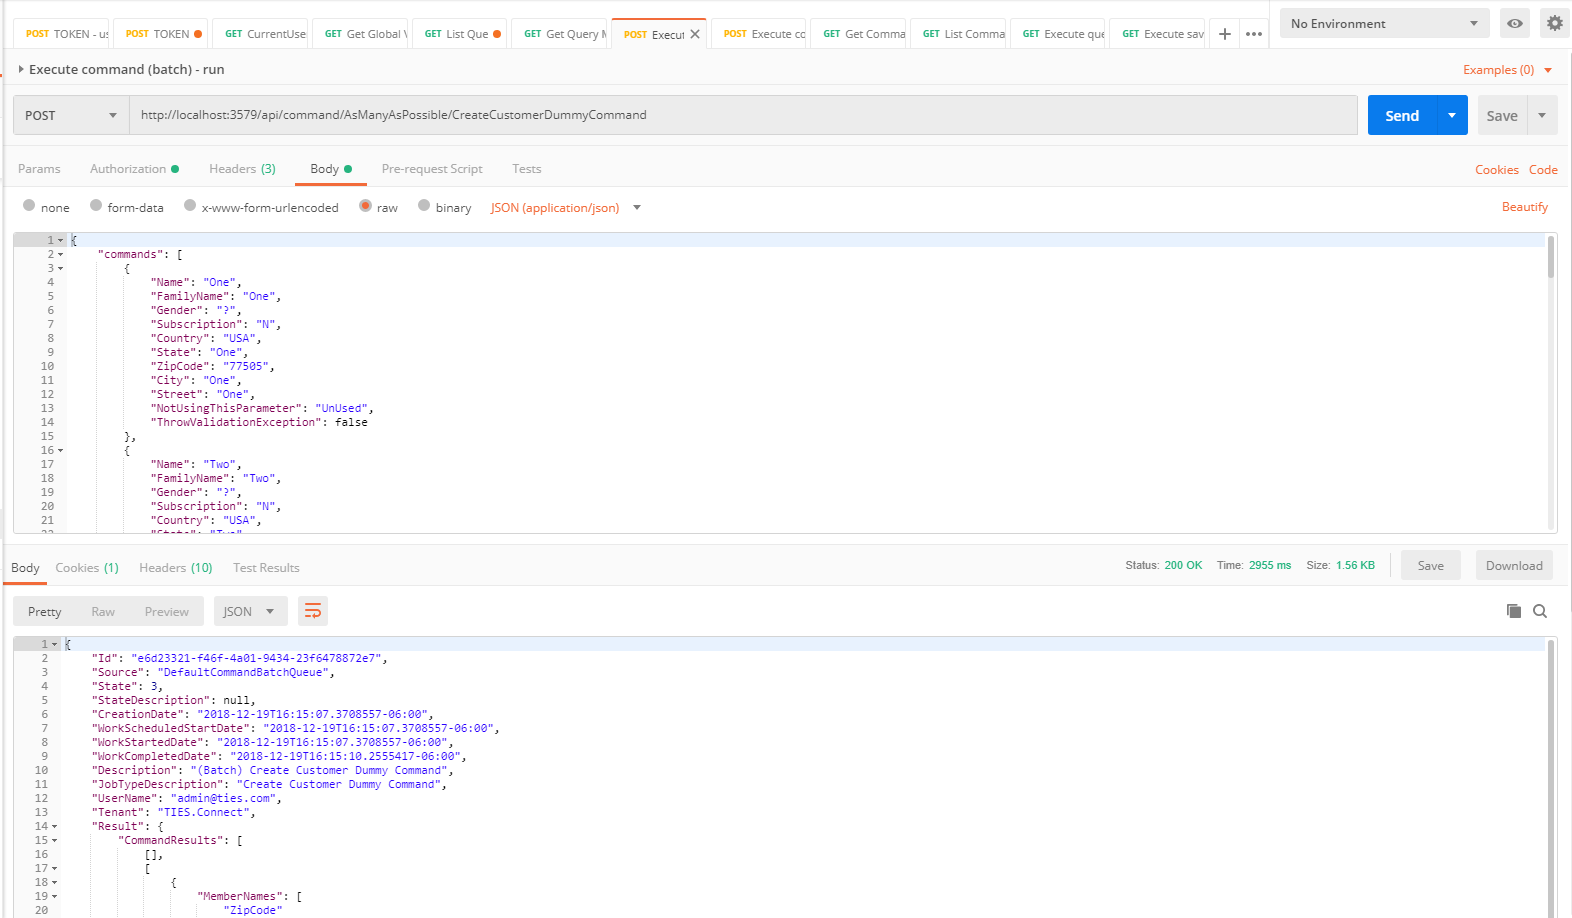
Task: Click the three-dots tab options icon
Action: click(1253, 34)
